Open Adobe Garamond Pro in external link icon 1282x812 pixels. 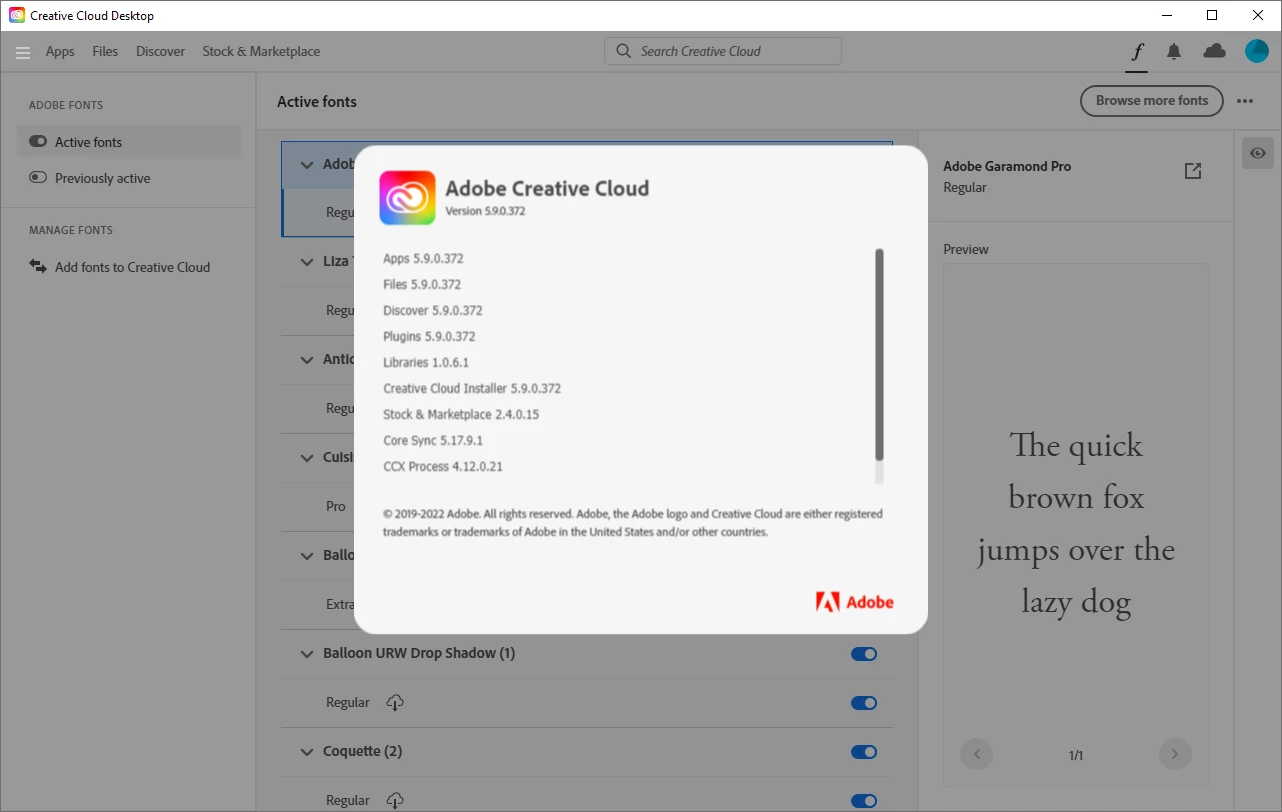point(1193,171)
